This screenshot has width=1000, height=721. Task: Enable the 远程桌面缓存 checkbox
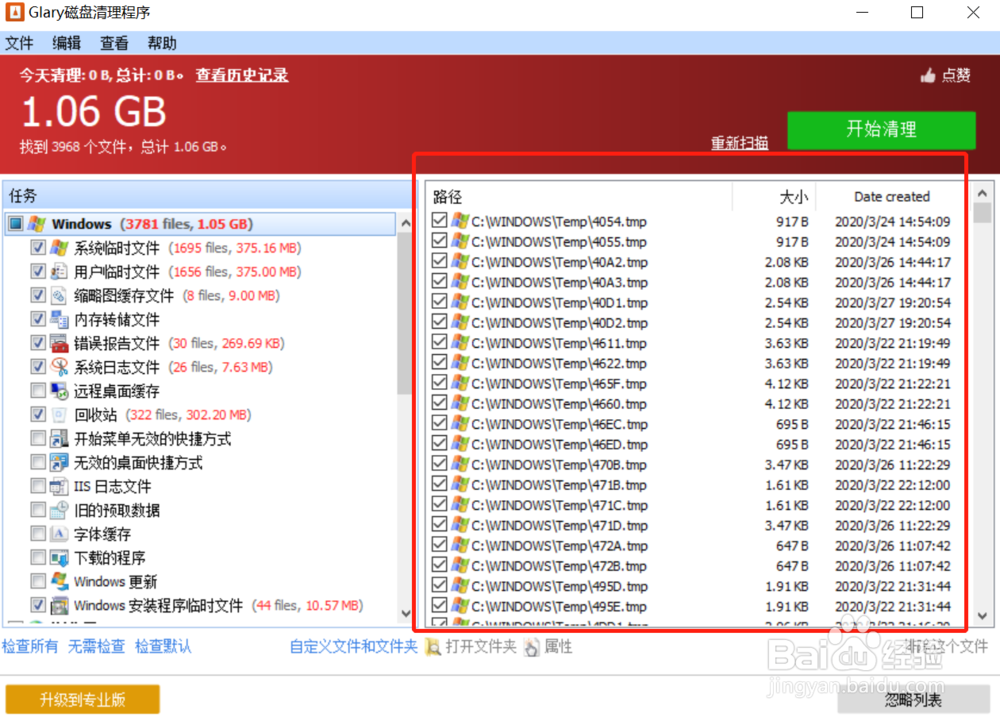38,391
